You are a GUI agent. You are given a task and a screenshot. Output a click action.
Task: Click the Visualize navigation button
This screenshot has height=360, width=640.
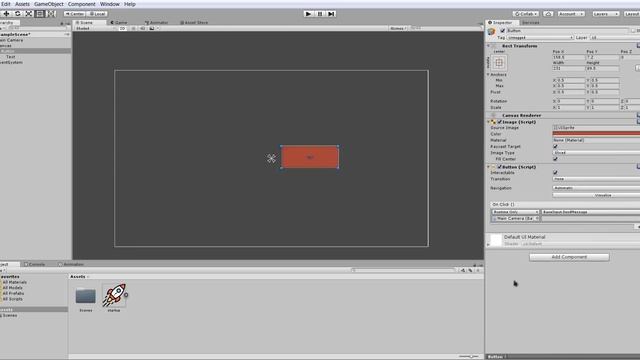click(596, 196)
